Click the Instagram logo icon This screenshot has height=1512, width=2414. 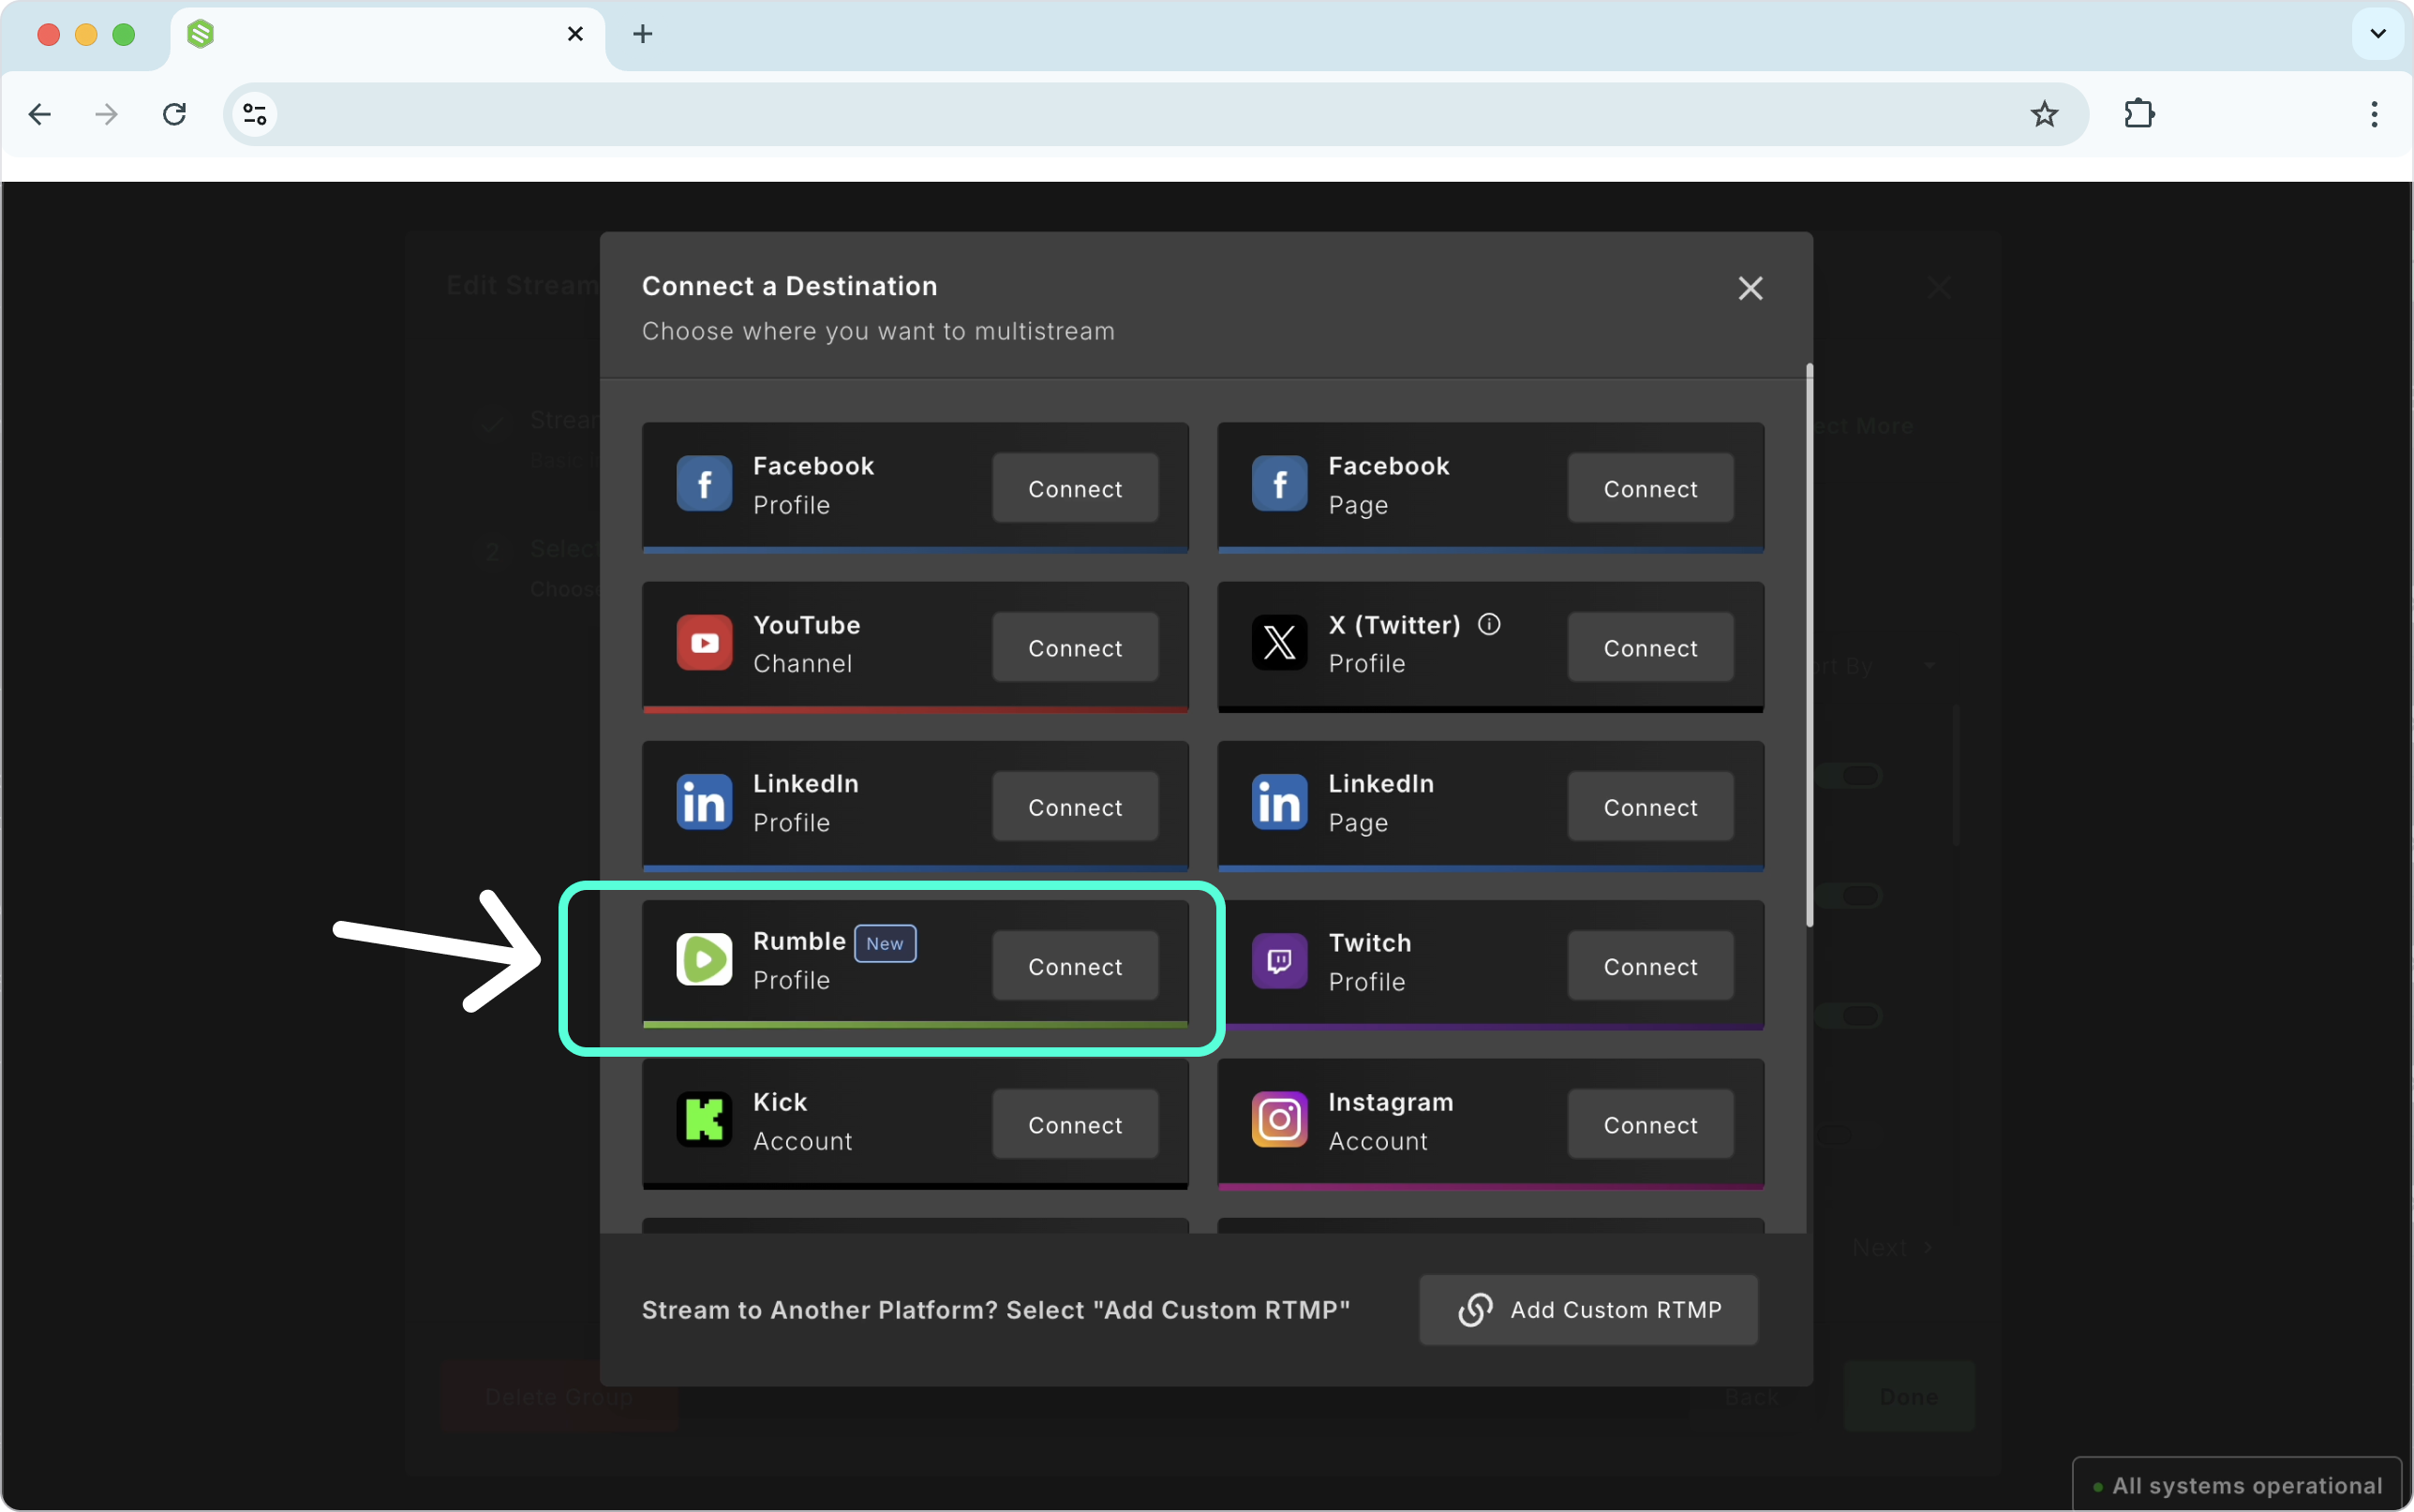[x=1279, y=1119]
